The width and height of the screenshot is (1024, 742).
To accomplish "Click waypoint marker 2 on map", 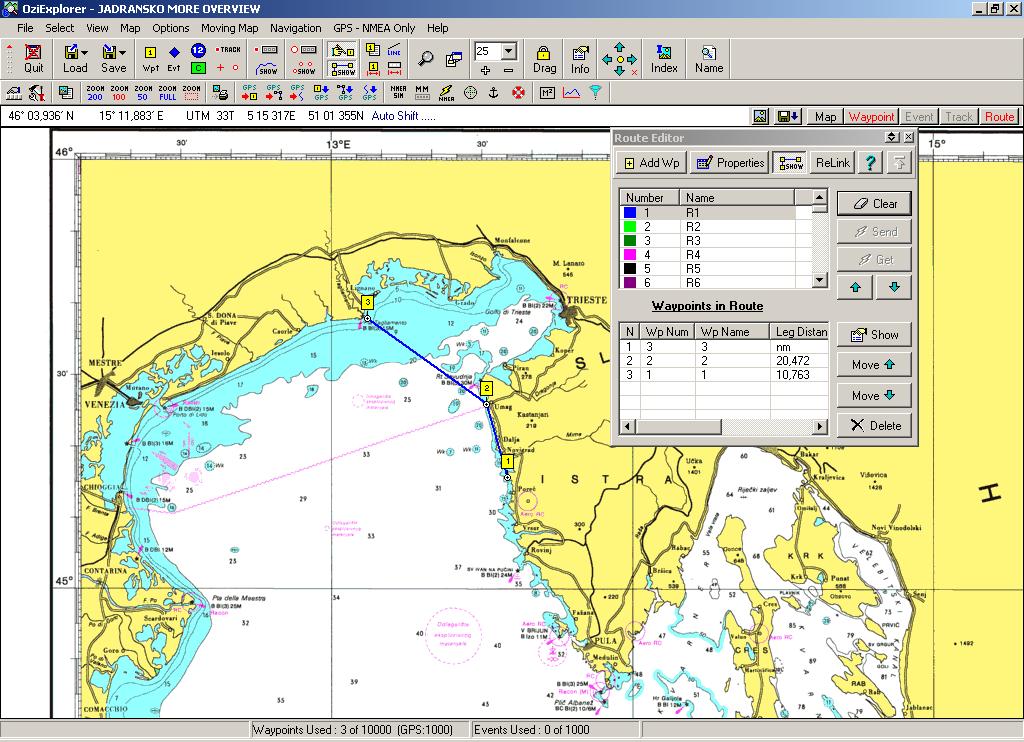I will pos(487,389).
